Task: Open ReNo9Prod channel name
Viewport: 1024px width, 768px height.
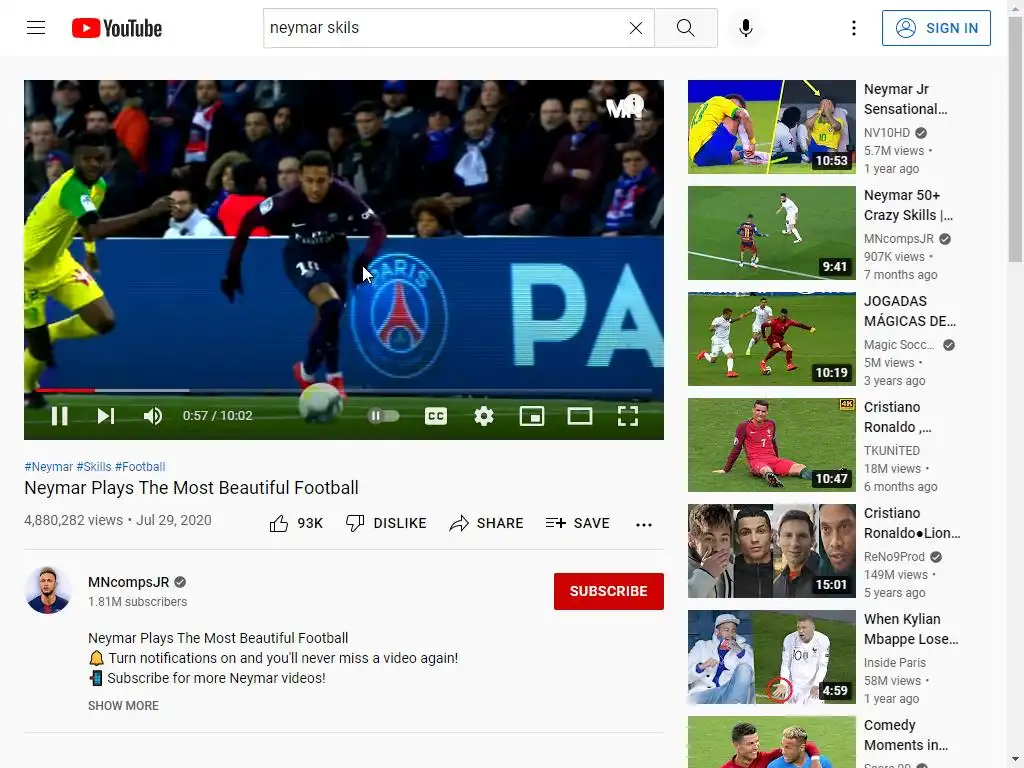Action: tap(894, 557)
